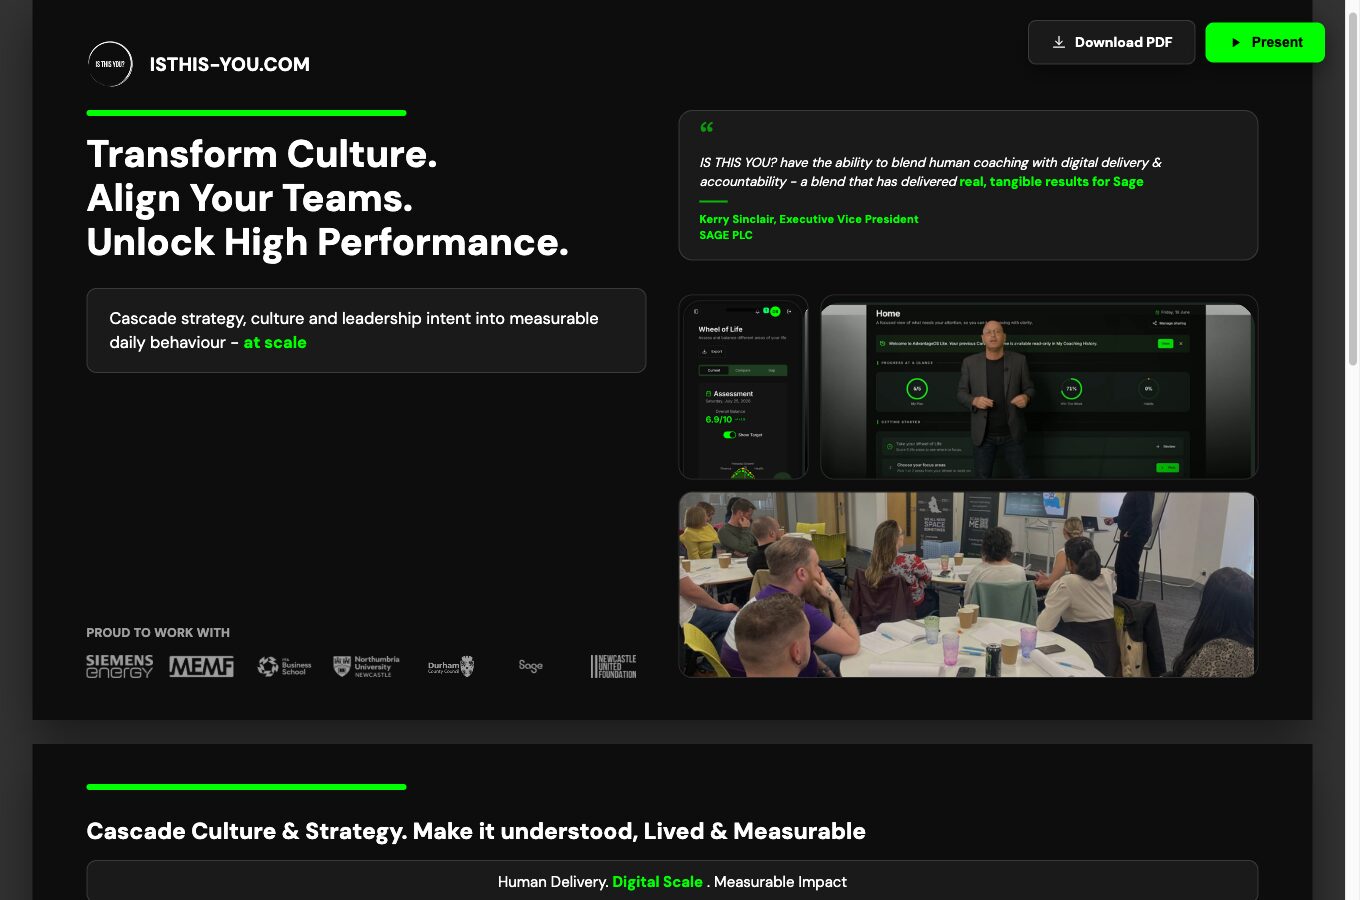Open the presenter Home dashboard image
This screenshot has height=900, width=1360.
(1038, 387)
